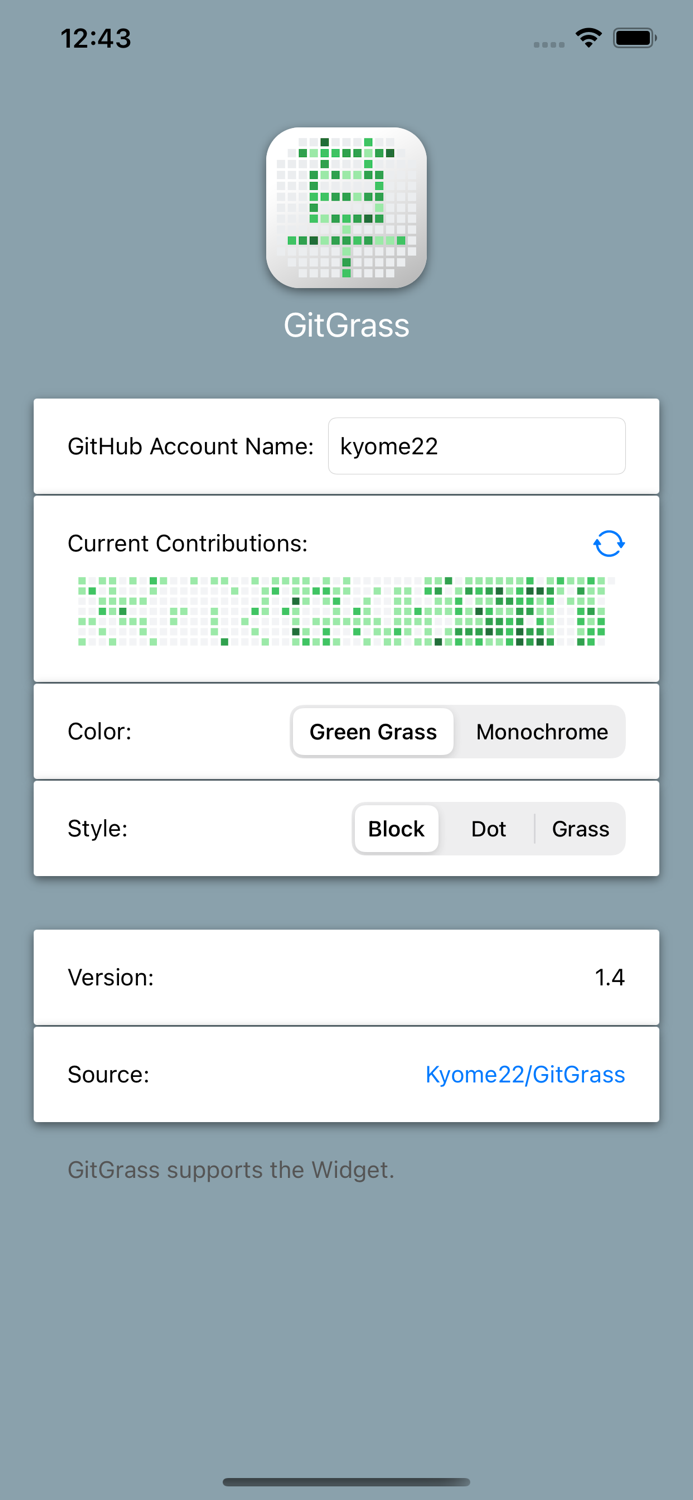The image size is (693, 1500).
Task: Click the cellular signal dots indicator
Action: pos(548,42)
